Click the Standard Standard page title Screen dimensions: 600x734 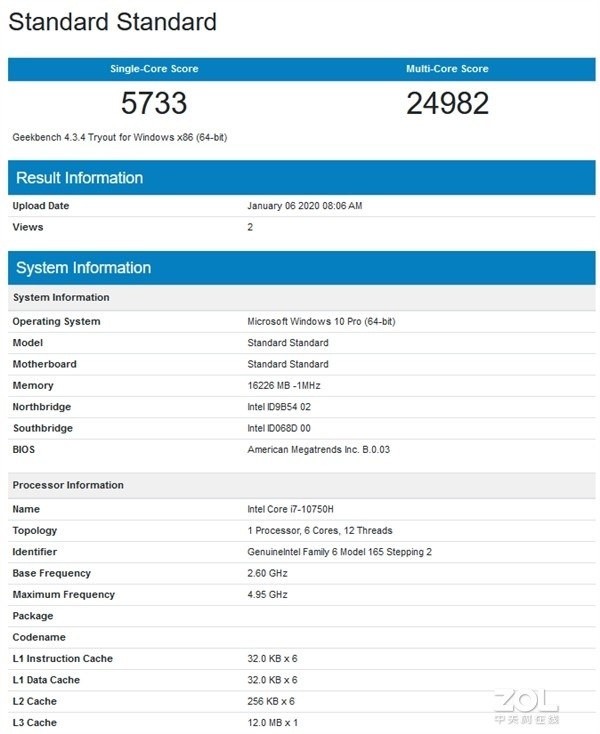[x=112, y=22]
